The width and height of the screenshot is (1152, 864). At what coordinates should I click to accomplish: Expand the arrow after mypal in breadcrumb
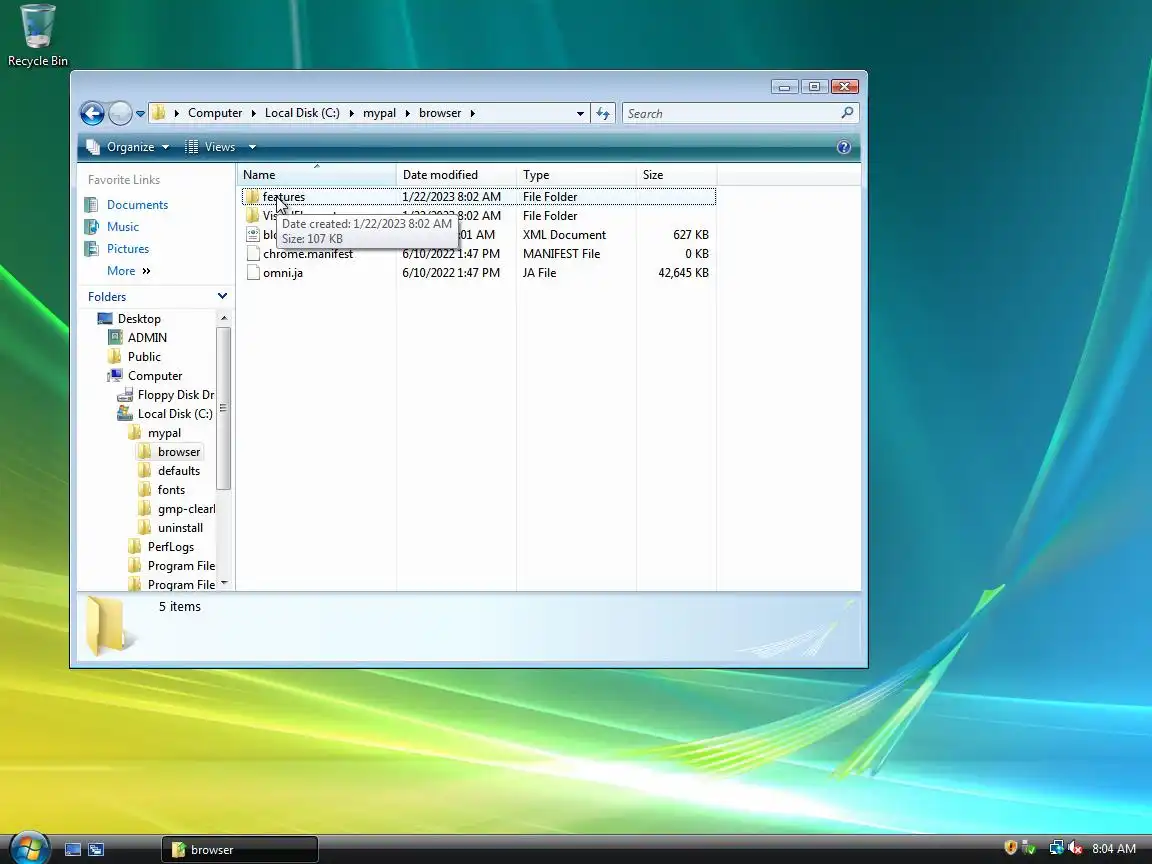(x=408, y=113)
